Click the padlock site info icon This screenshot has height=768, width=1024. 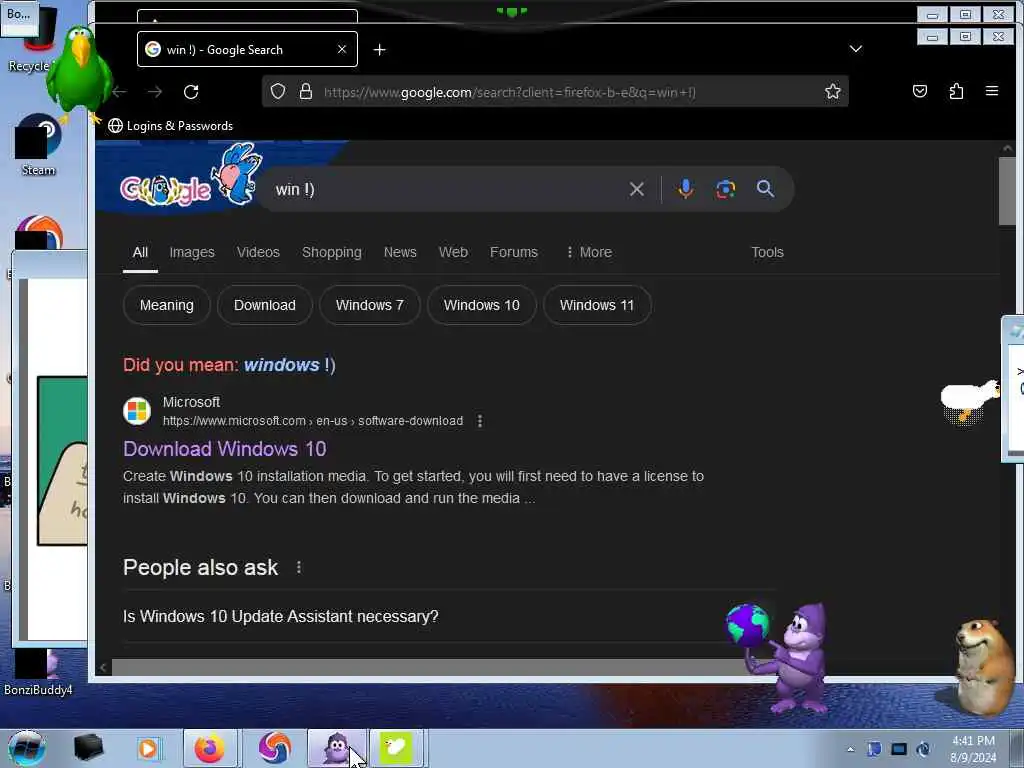306,91
